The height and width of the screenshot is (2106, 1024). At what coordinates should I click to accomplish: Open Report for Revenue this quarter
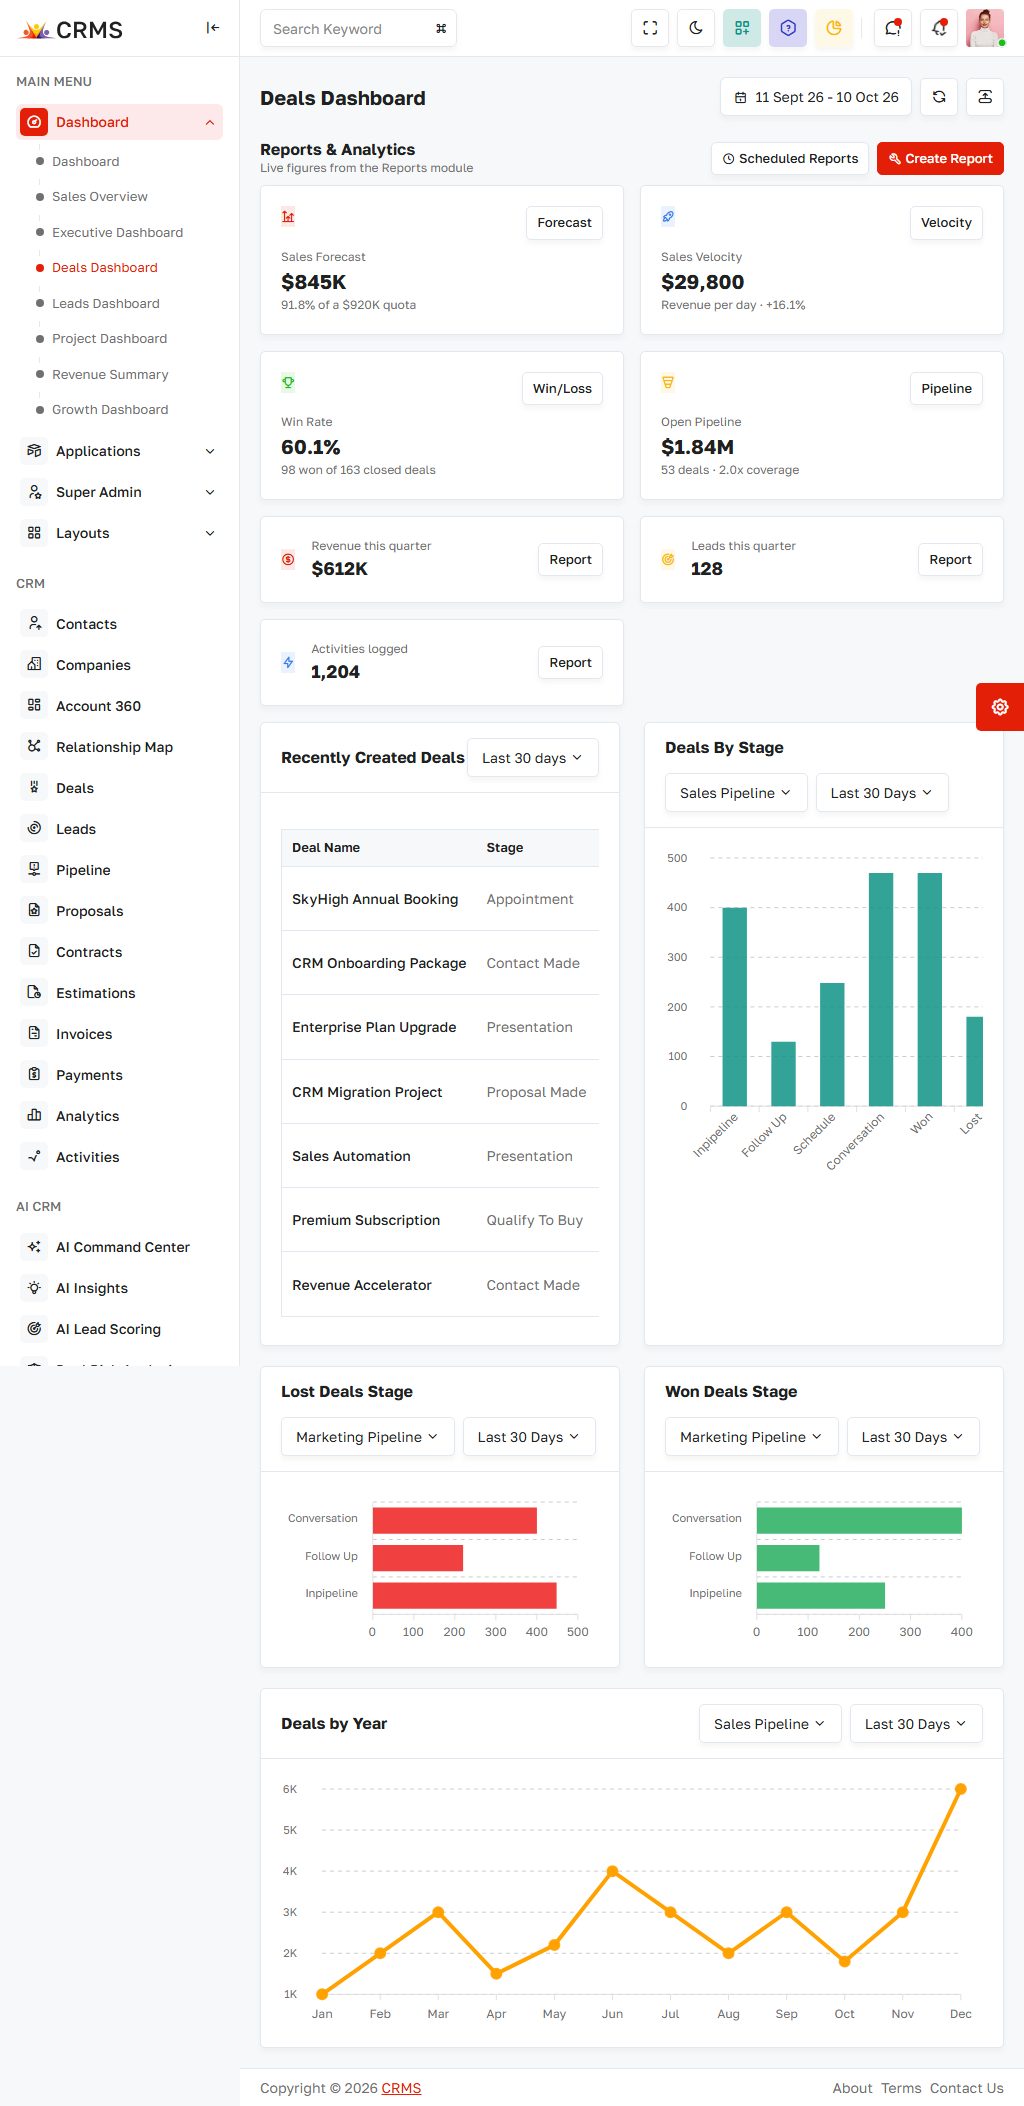[x=570, y=560]
